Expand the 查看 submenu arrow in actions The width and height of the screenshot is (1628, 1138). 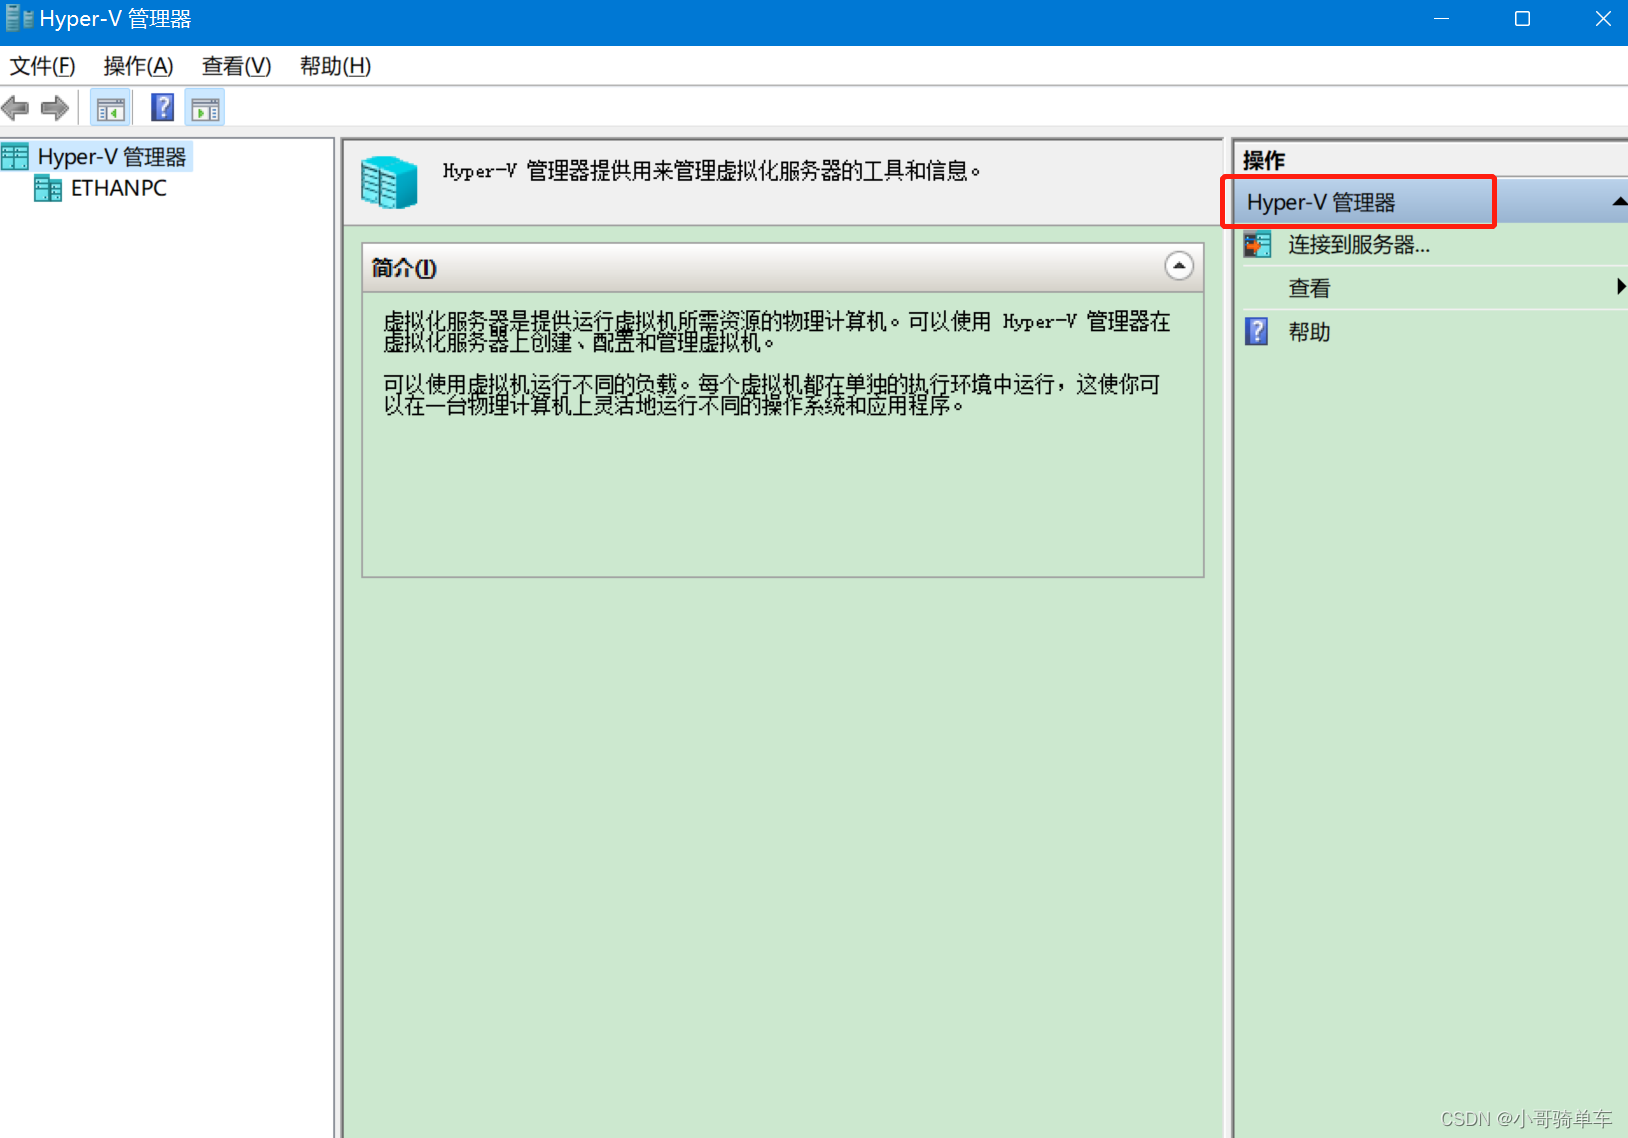pyautogui.click(x=1621, y=287)
